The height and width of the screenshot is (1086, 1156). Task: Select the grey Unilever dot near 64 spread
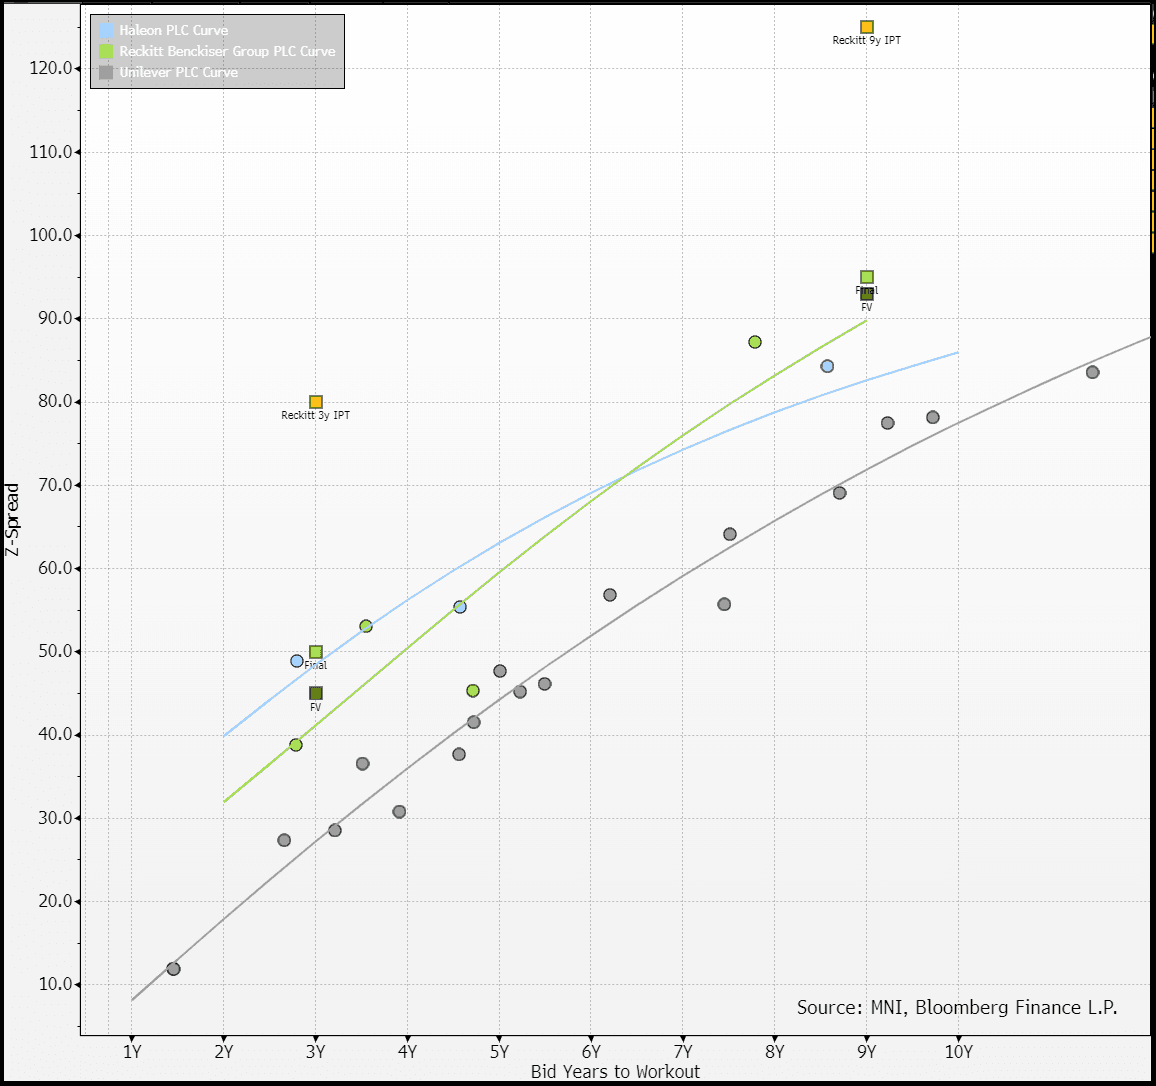[730, 534]
